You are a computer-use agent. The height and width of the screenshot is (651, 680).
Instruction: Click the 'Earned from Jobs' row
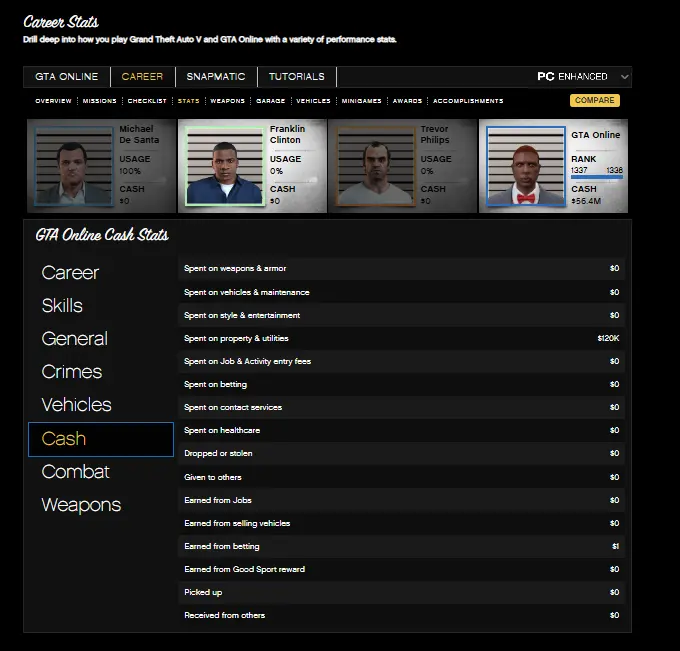point(401,500)
